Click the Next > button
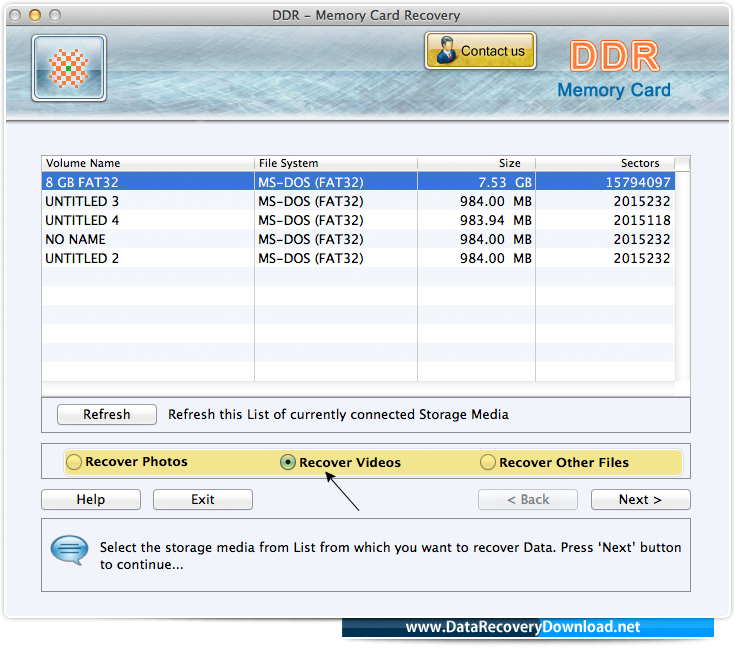 [640, 499]
